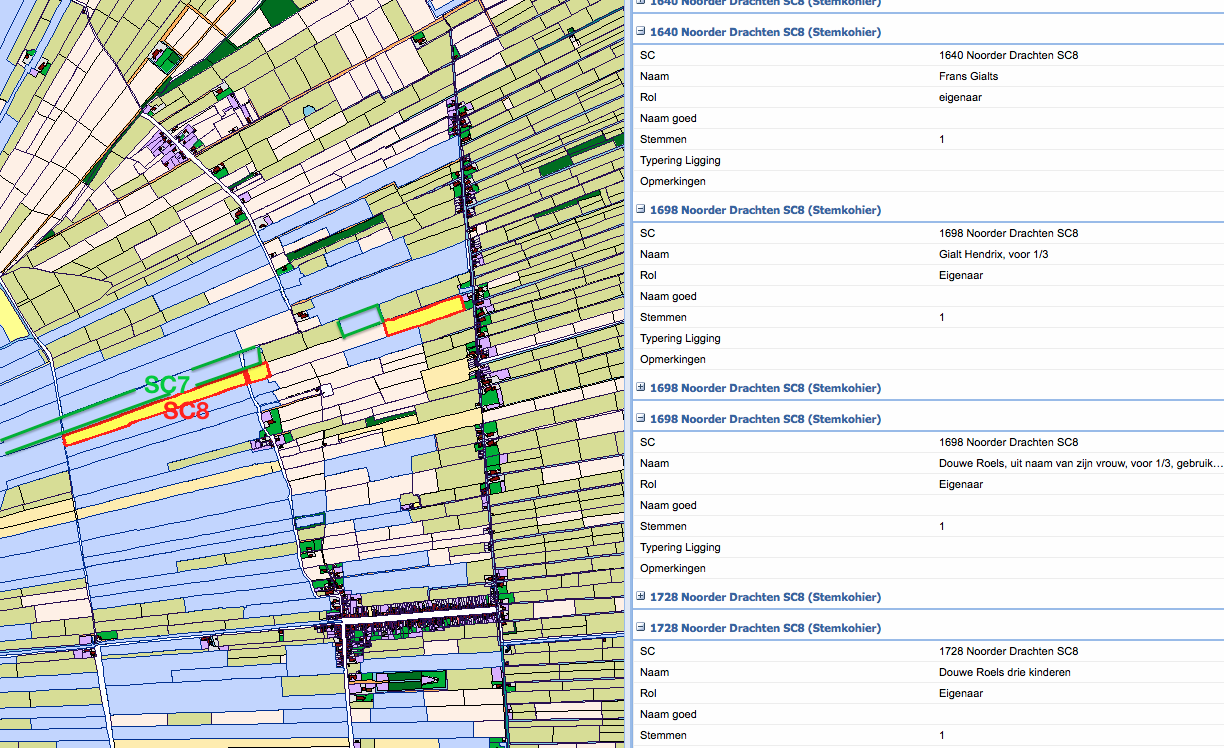Viewport: 1224px width, 748px height.
Task: Click the SC value 1728 Noorder Drachten SC8
Action: 1008,651
